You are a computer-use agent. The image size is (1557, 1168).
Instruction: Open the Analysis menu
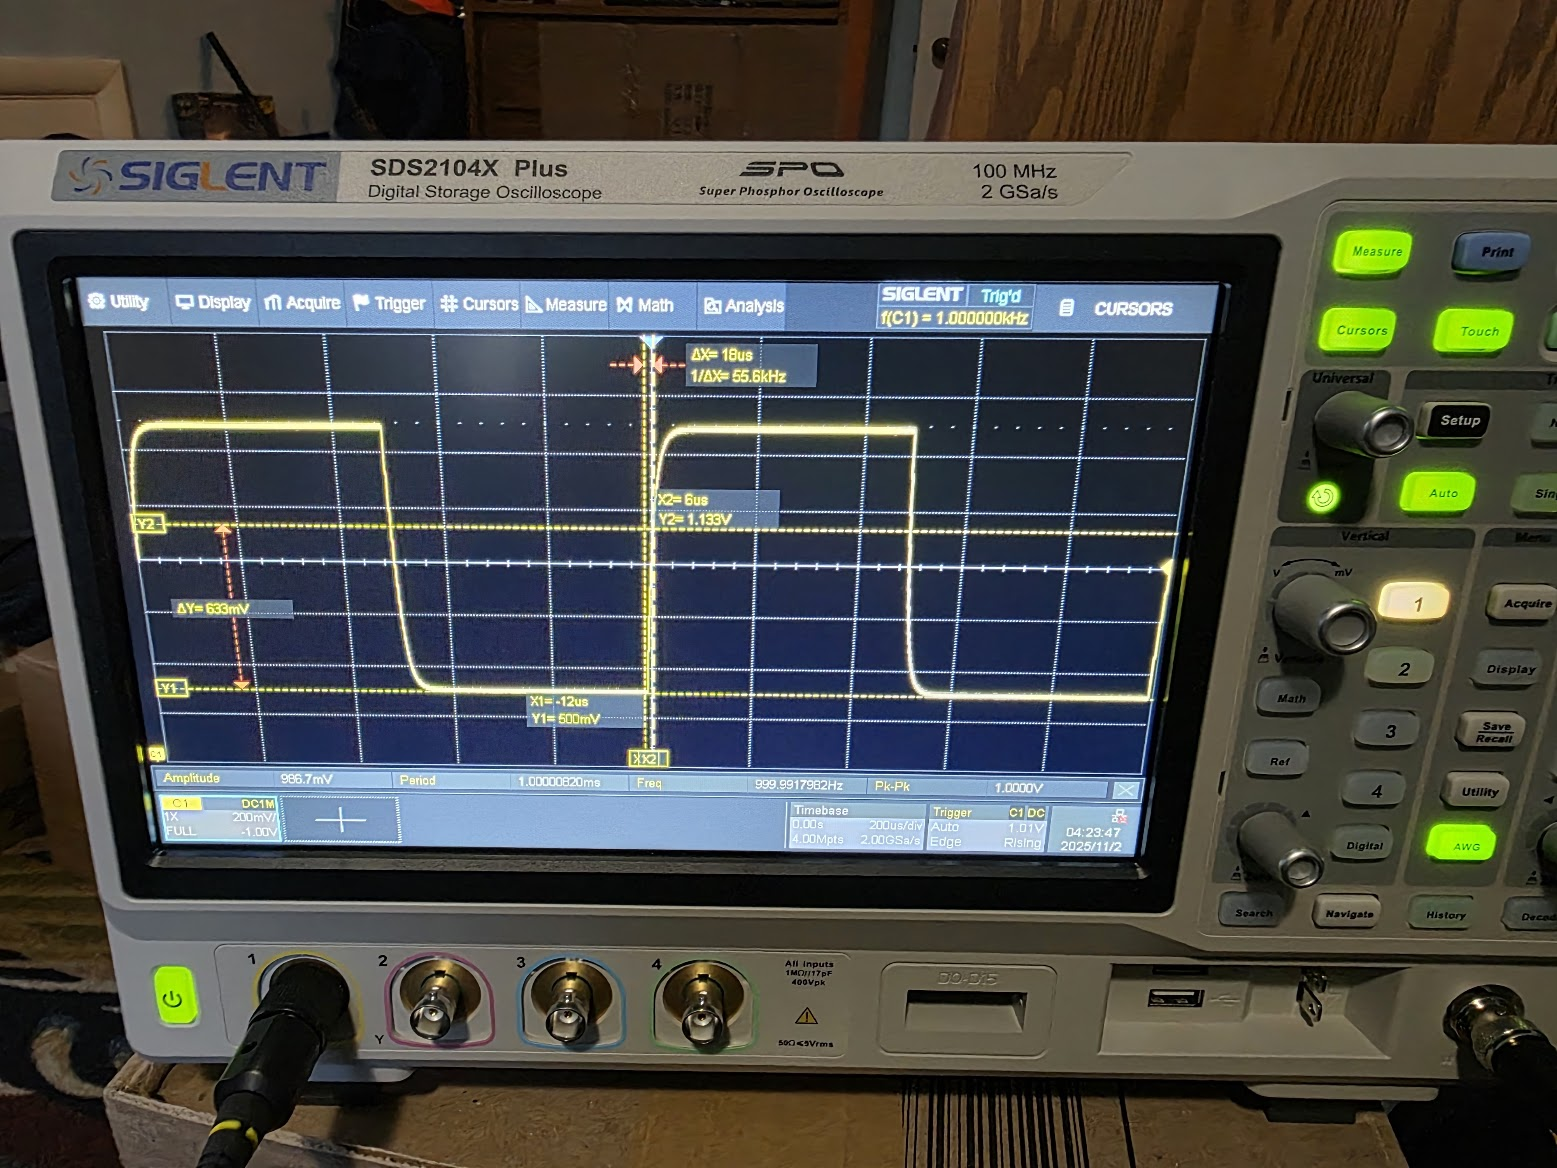coord(744,306)
